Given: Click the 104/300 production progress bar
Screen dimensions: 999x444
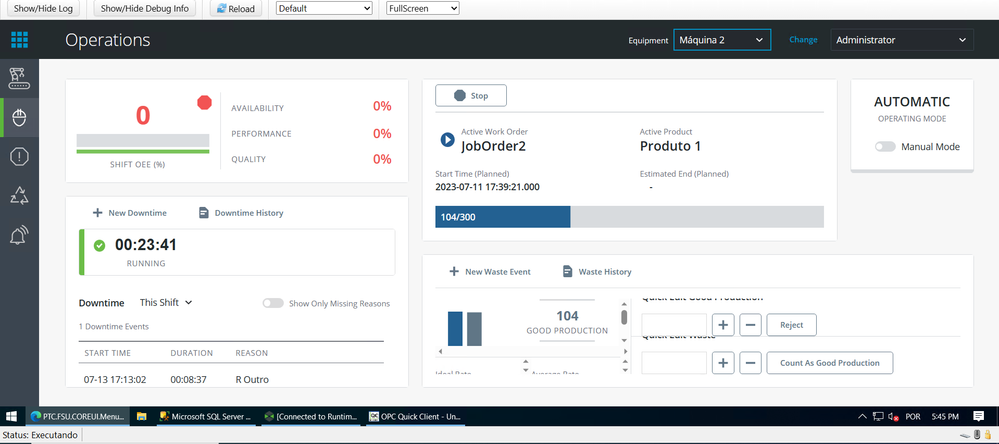Looking at the screenshot, I should click(629, 217).
